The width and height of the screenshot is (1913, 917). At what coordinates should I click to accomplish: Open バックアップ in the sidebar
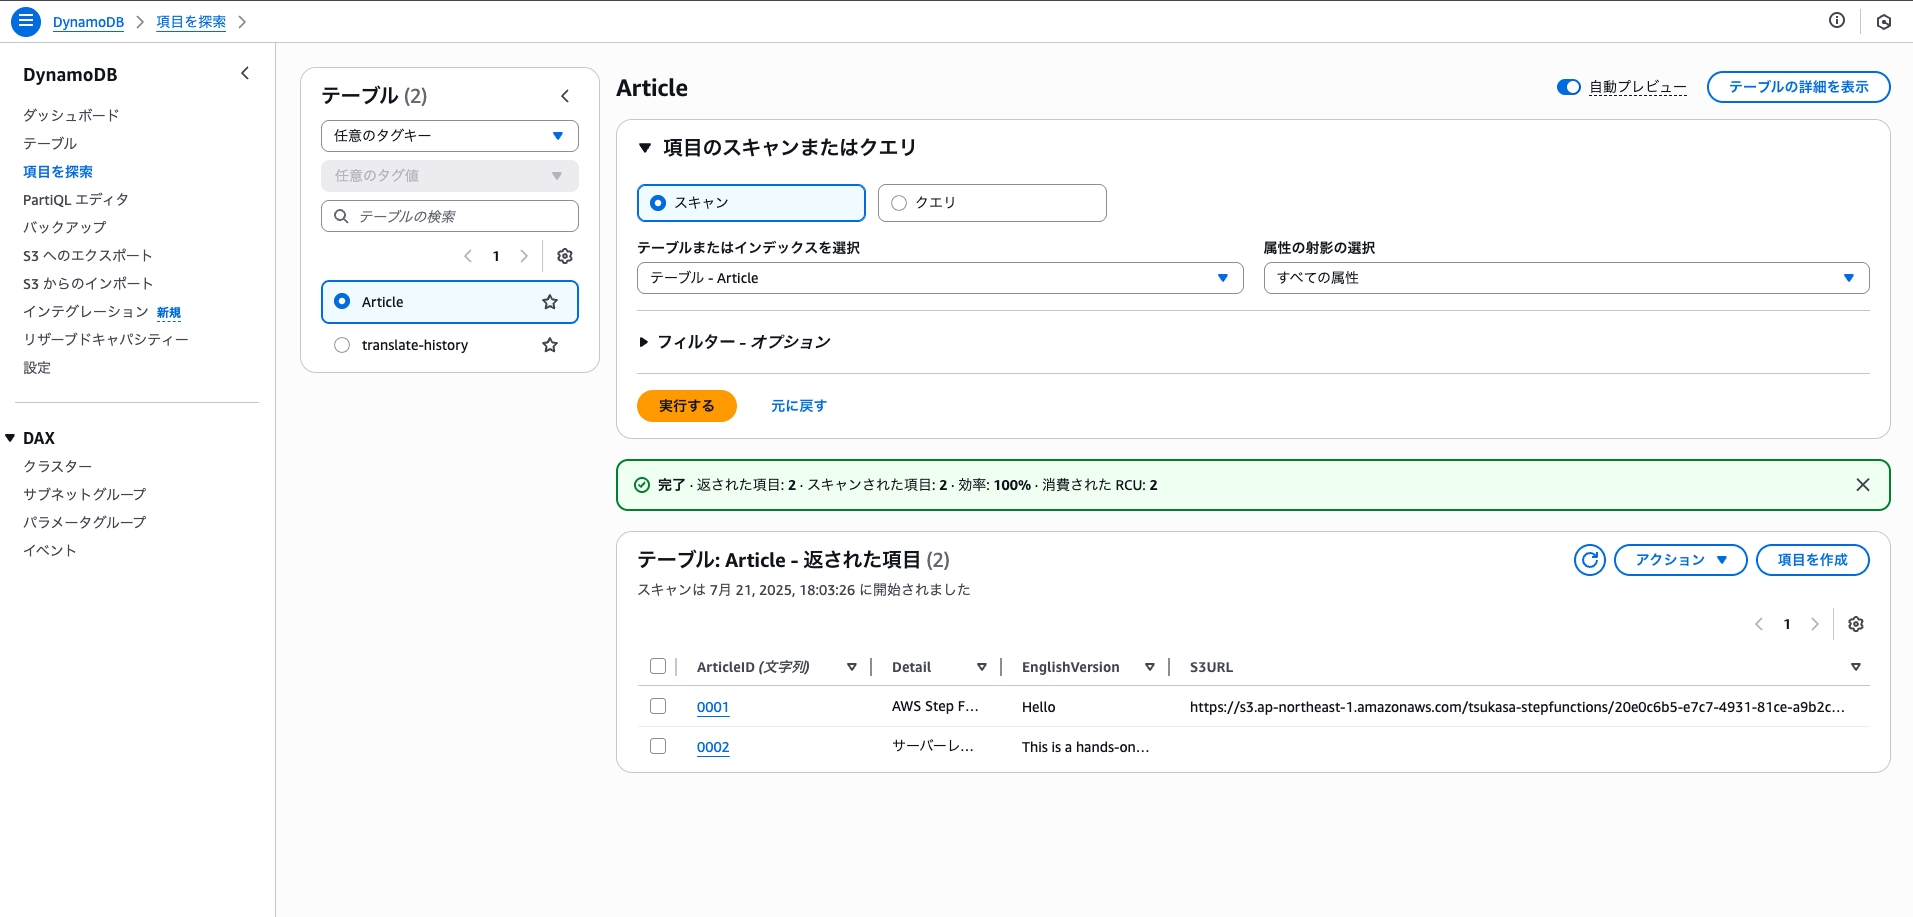coord(64,228)
